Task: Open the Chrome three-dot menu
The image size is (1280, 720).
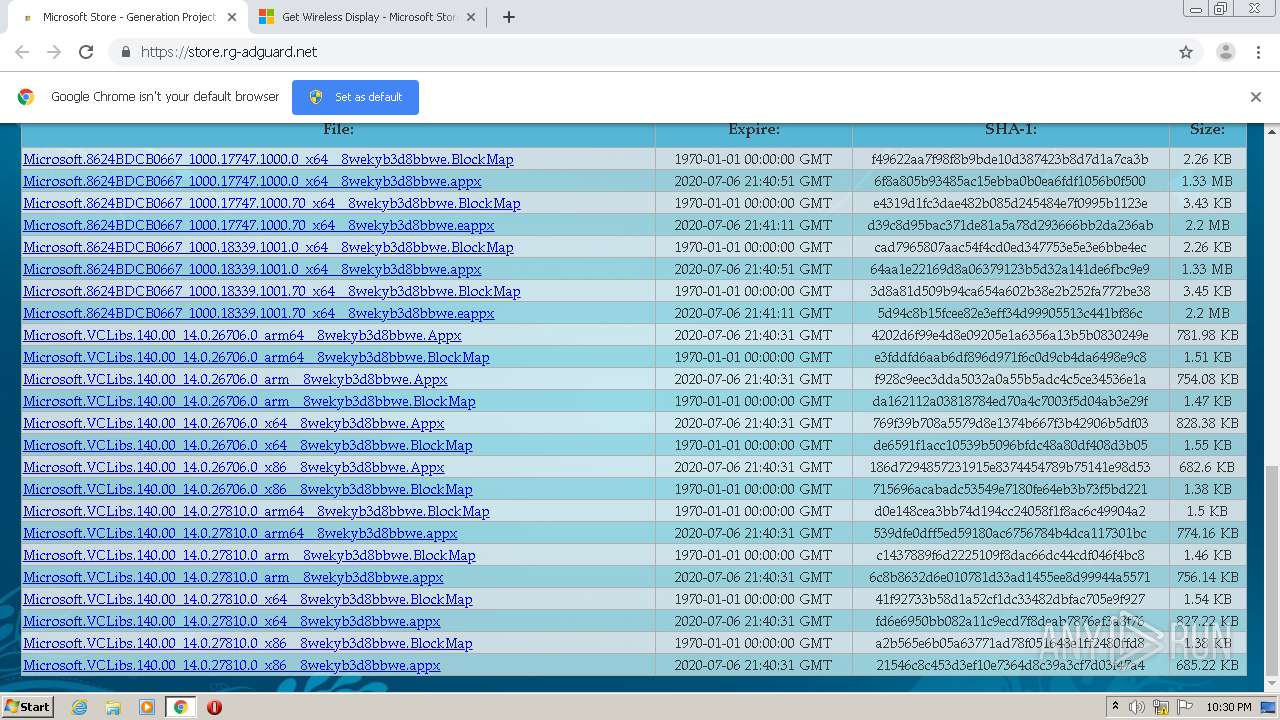Action: pyautogui.click(x=1259, y=52)
